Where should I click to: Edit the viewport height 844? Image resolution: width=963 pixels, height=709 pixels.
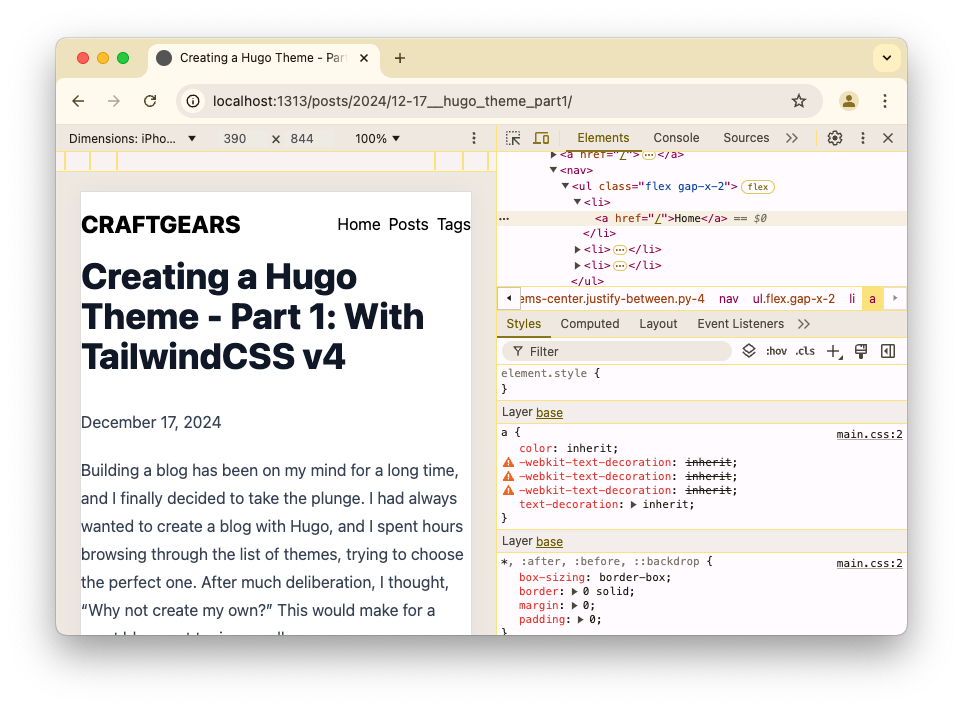coord(302,139)
